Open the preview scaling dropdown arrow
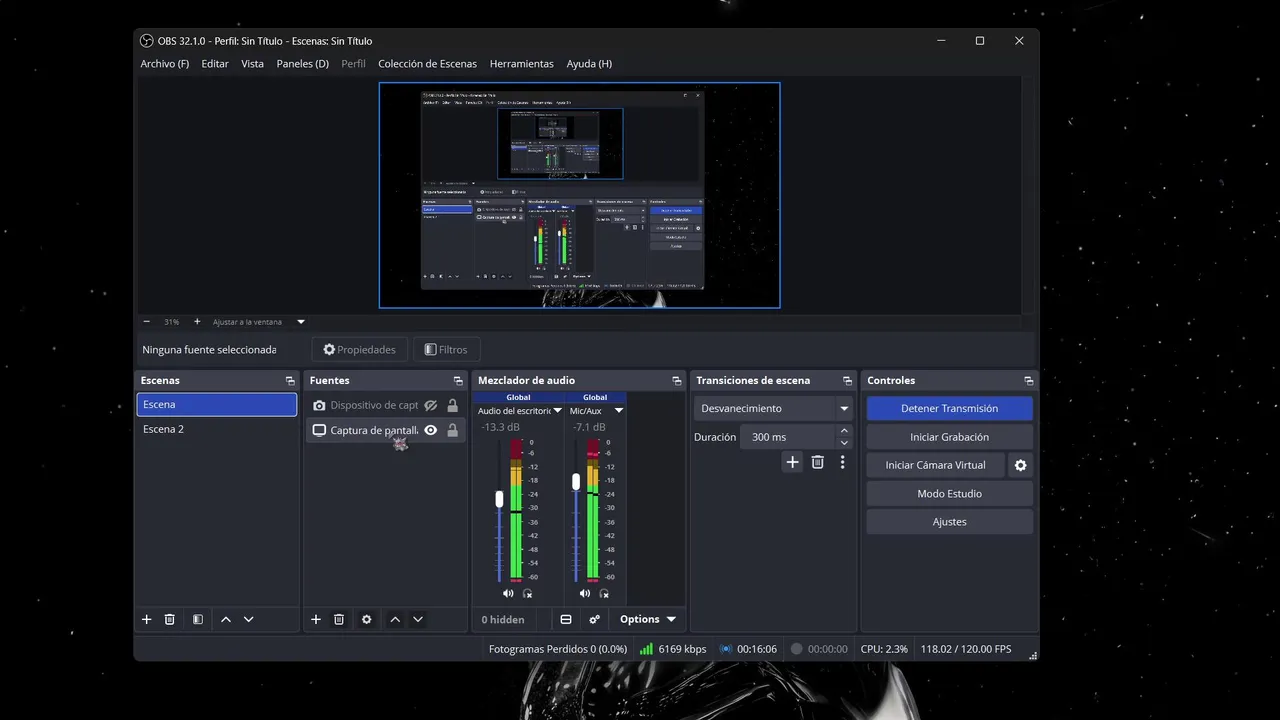The image size is (1280, 720). click(301, 322)
